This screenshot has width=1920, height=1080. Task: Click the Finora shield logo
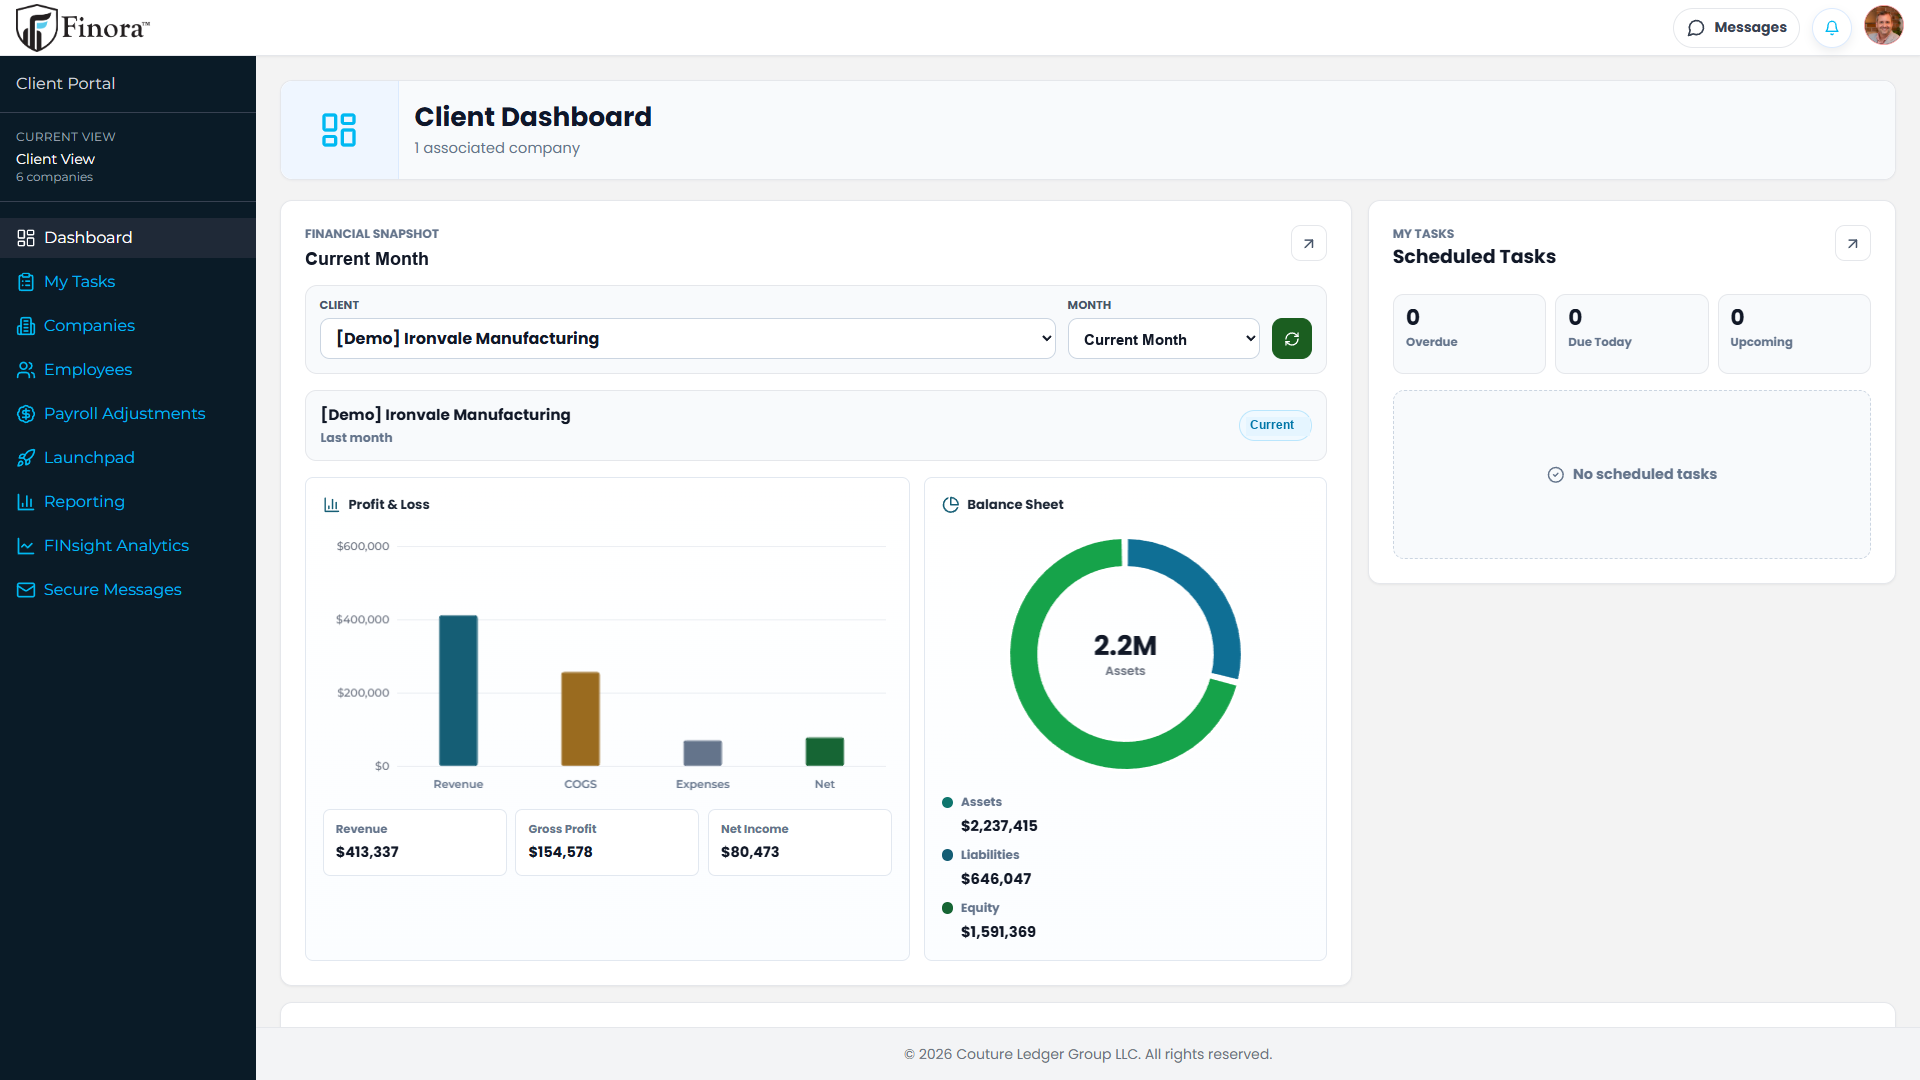pos(37,28)
